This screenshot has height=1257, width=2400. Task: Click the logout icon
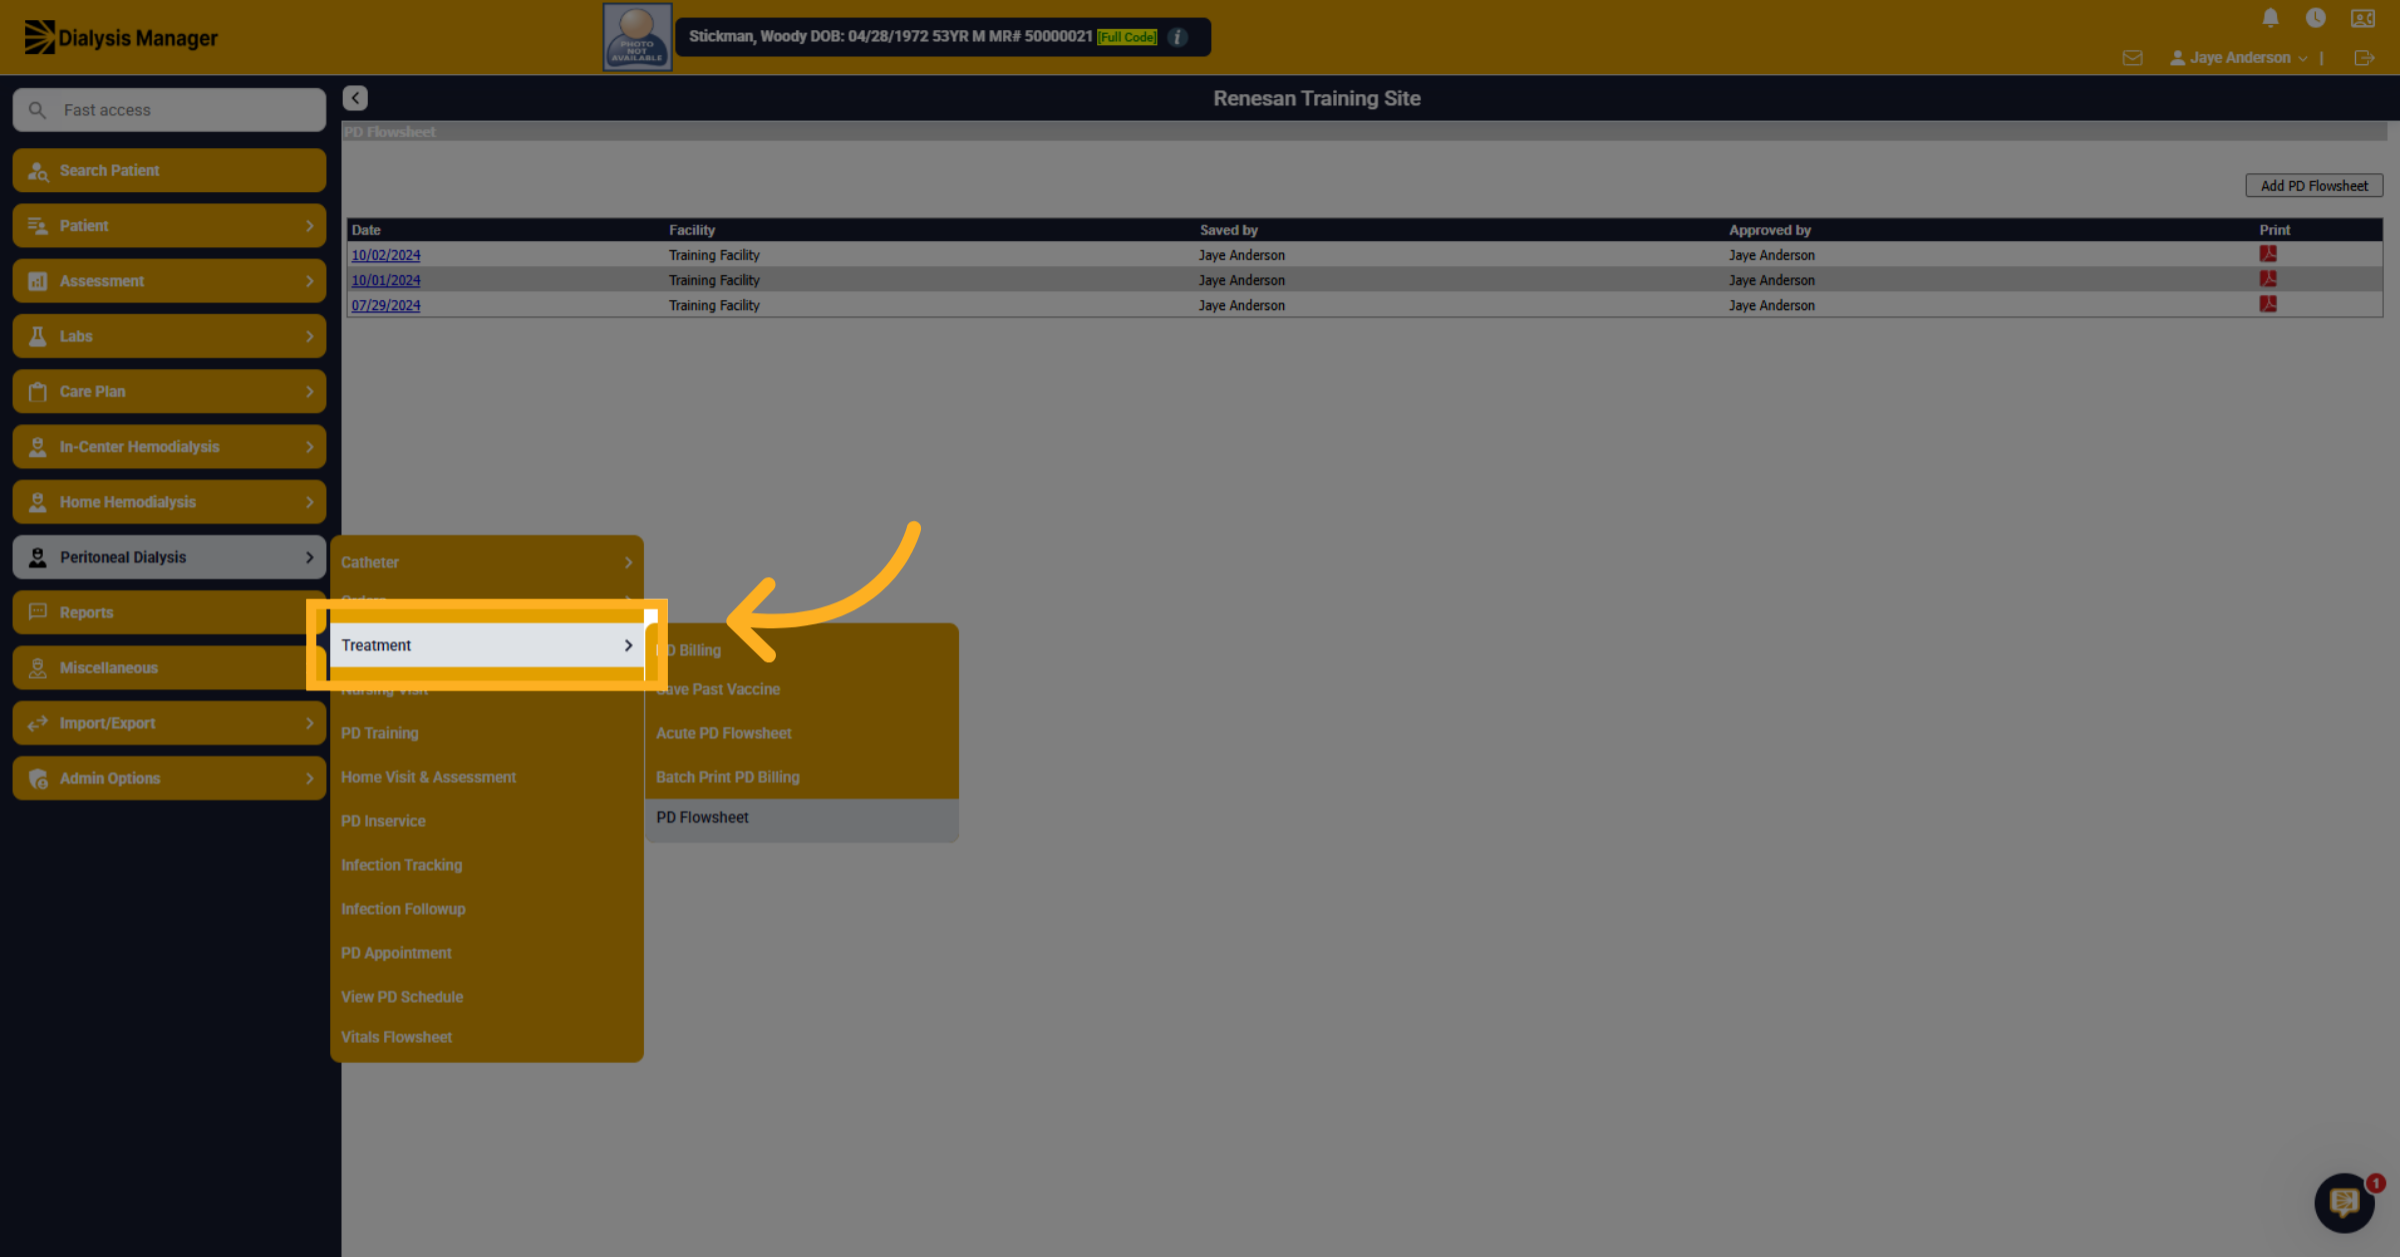coord(2364,58)
